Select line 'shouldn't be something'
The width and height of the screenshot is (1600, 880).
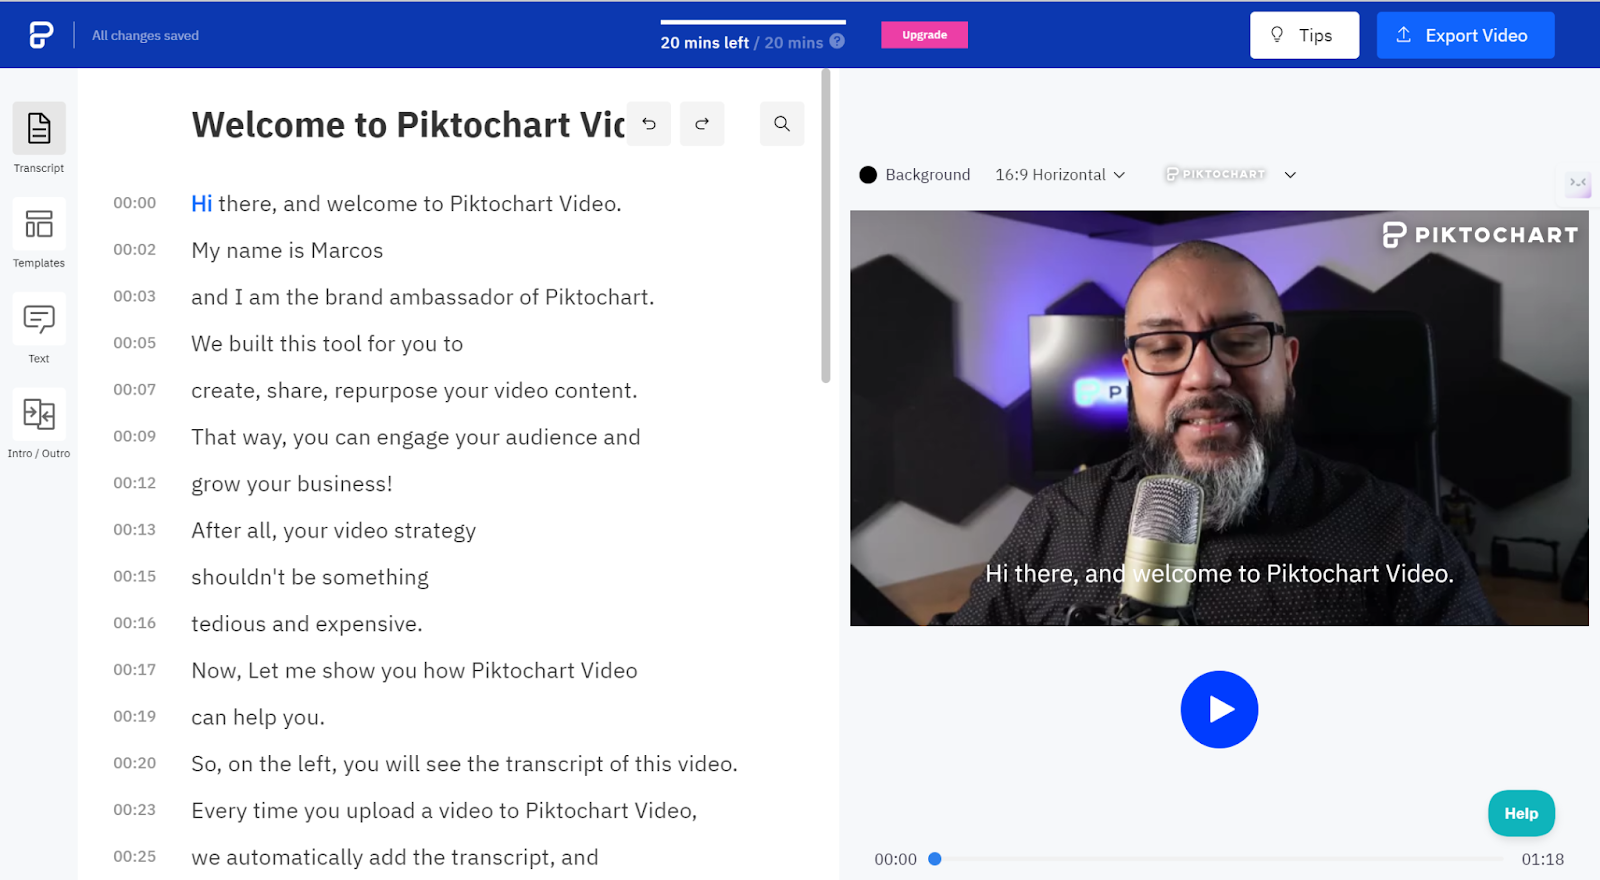point(310,577)
